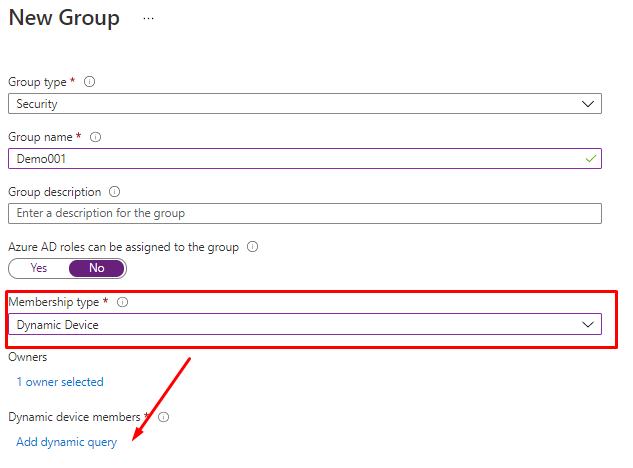Click the New Group page title
The height and width of the screenshot is (468, 633).
pos(64,18)
